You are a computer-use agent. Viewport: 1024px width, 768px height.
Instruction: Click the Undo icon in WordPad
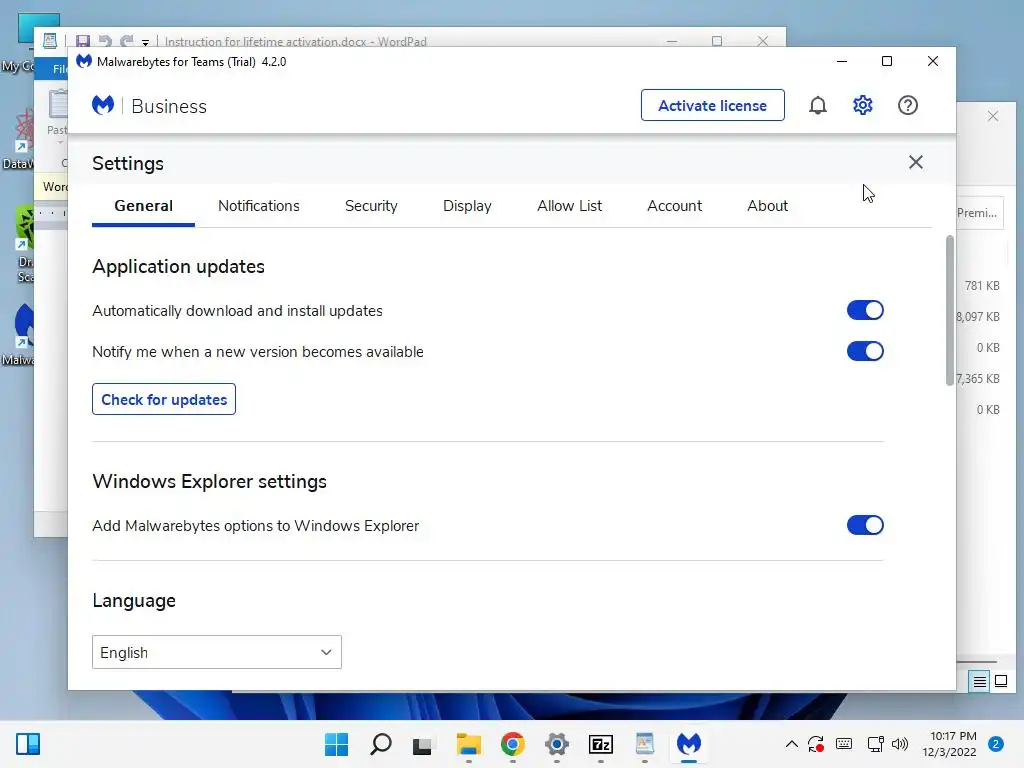coord(104,41)
